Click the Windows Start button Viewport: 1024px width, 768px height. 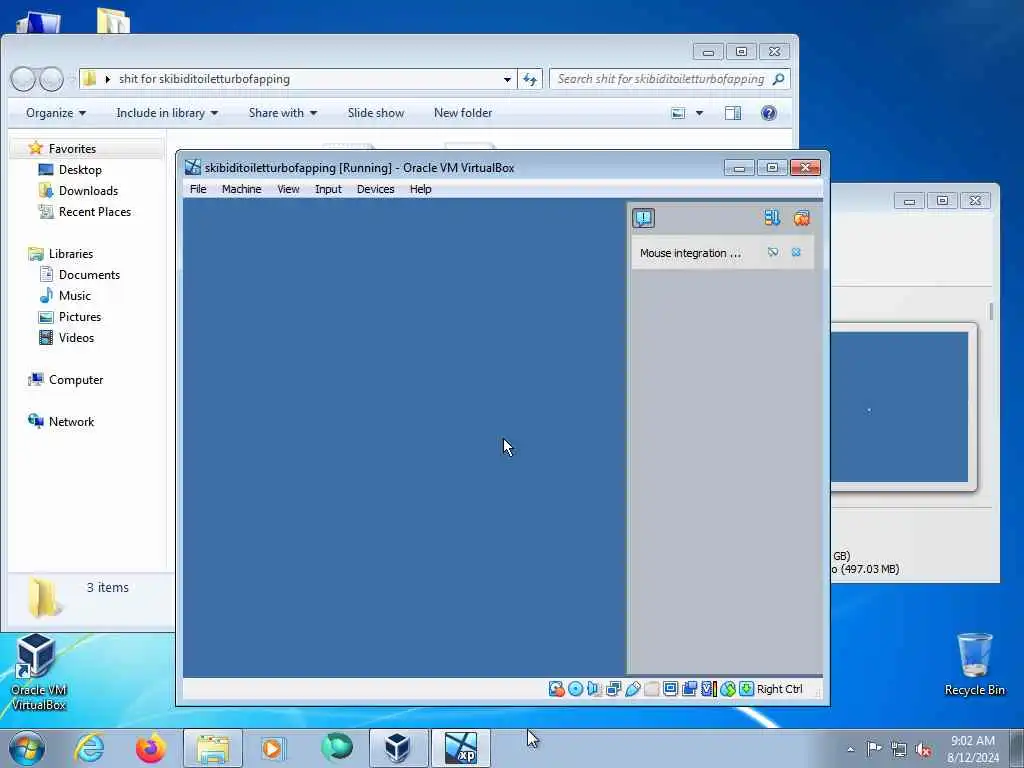[x=27, y=748]
